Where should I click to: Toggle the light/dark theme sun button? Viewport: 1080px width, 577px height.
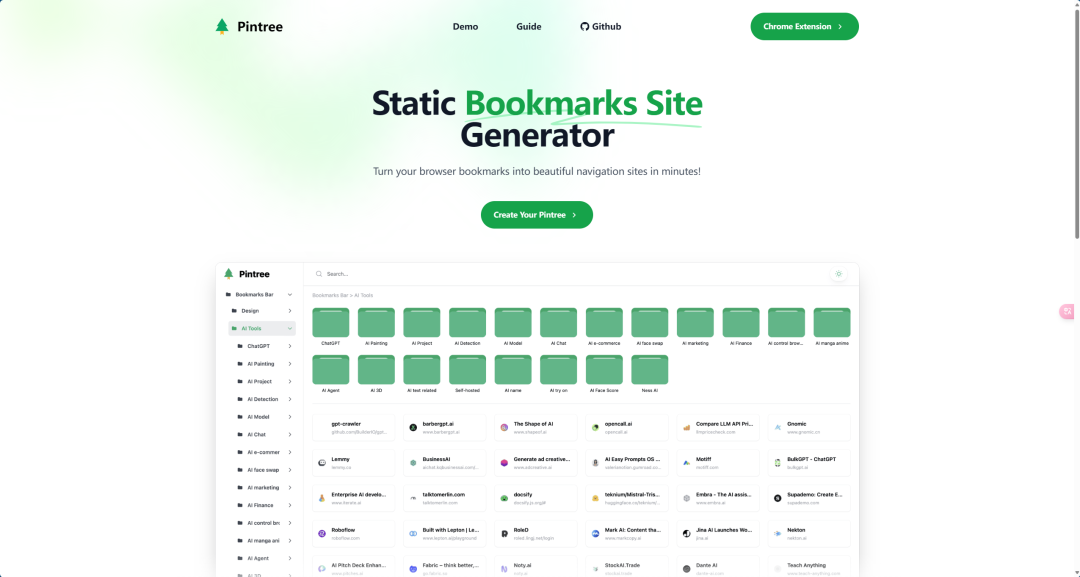point(838,274)
